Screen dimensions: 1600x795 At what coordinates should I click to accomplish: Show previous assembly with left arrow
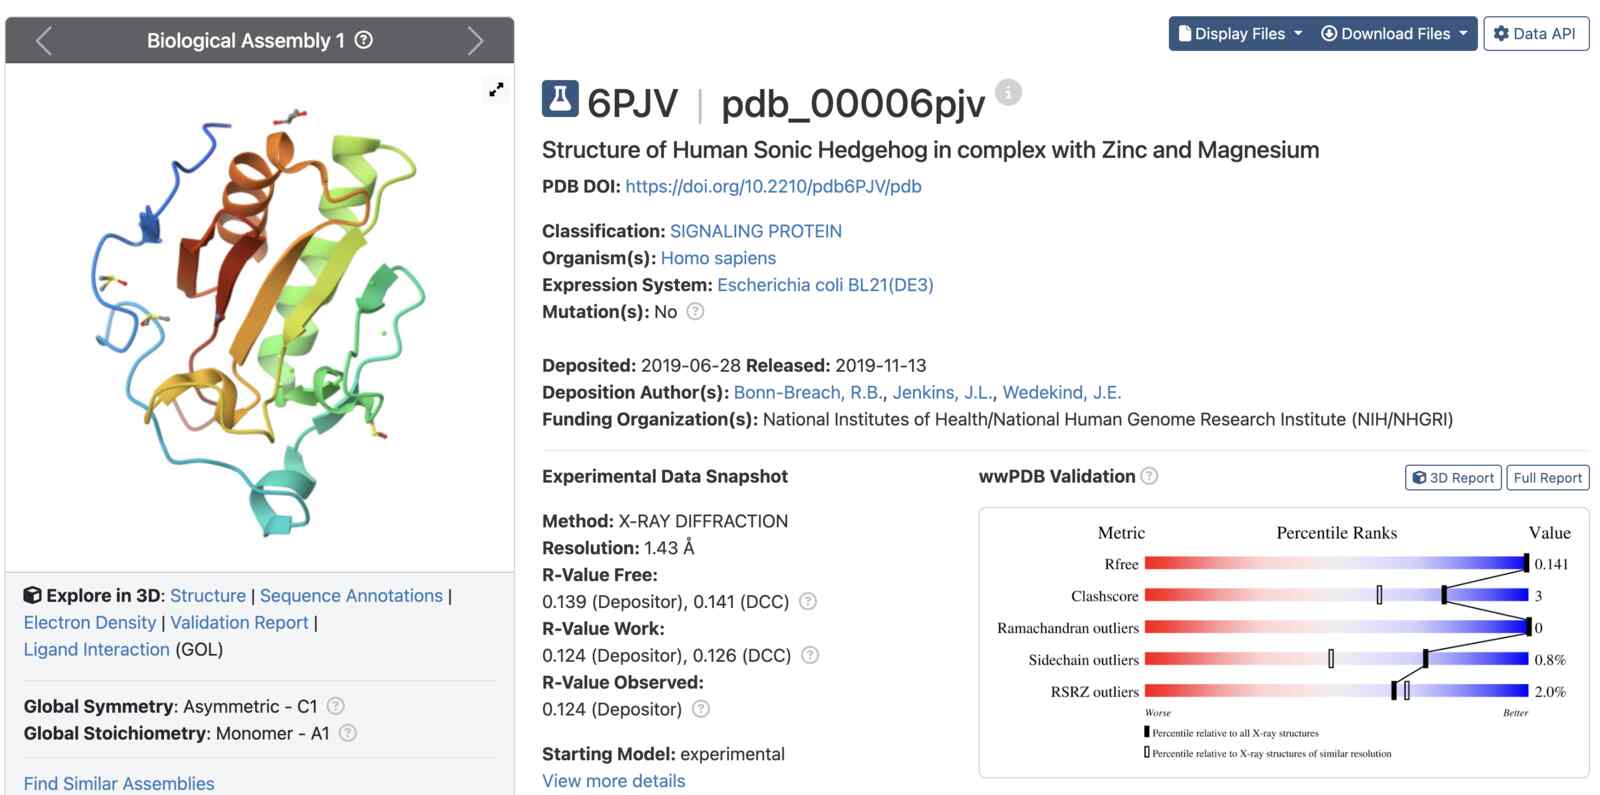click(x=44, y=41)
